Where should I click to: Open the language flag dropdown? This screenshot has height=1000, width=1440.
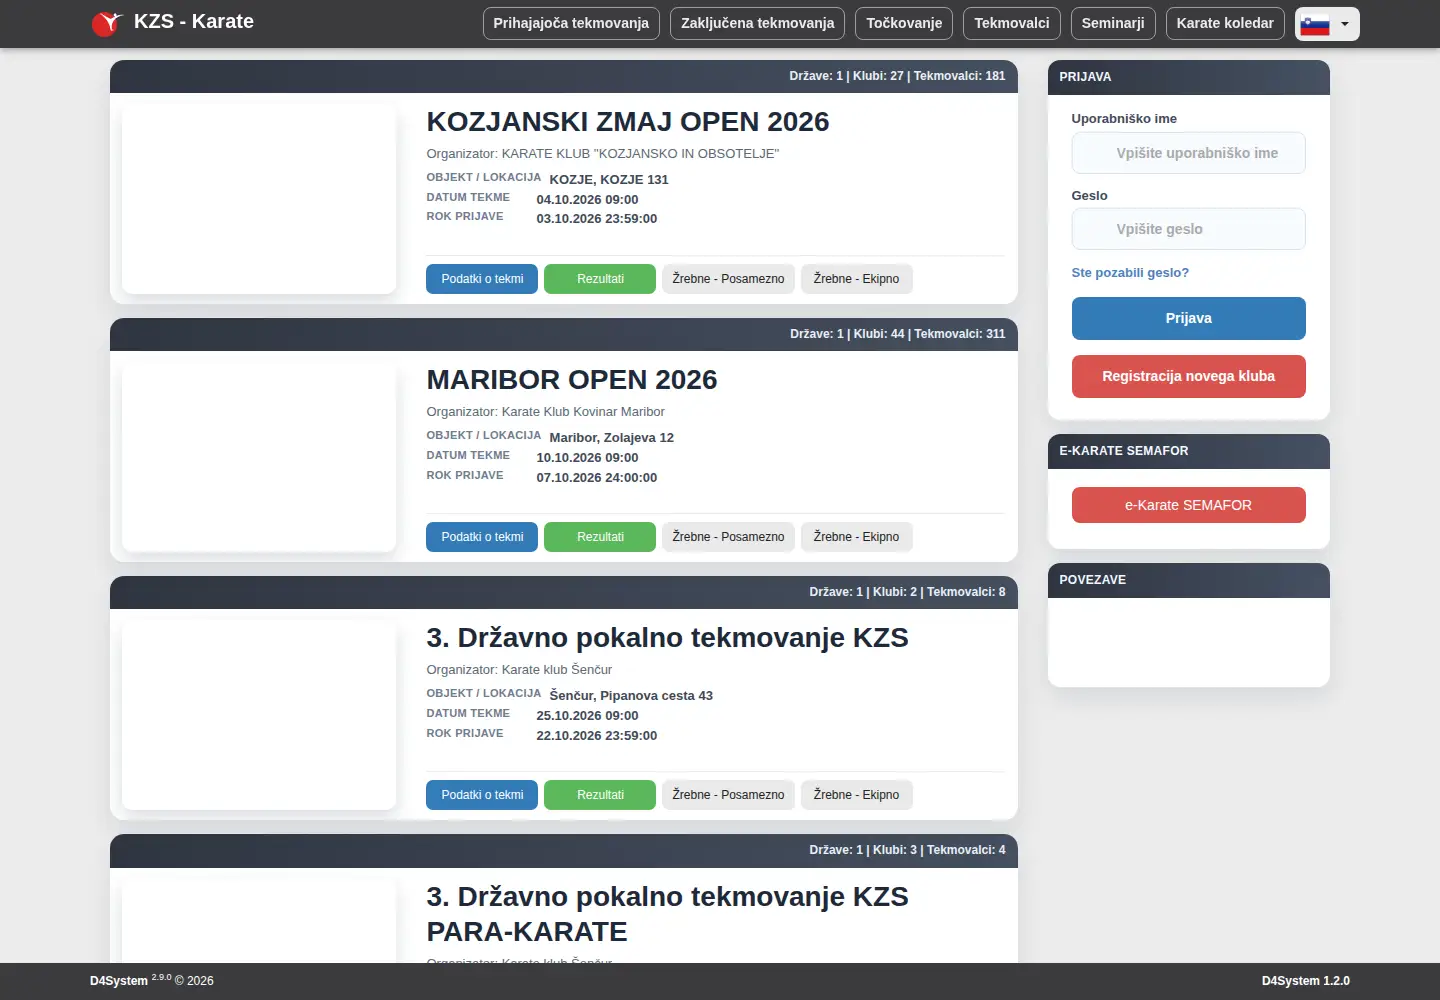pyautogui.click(x=1327, y=24)
